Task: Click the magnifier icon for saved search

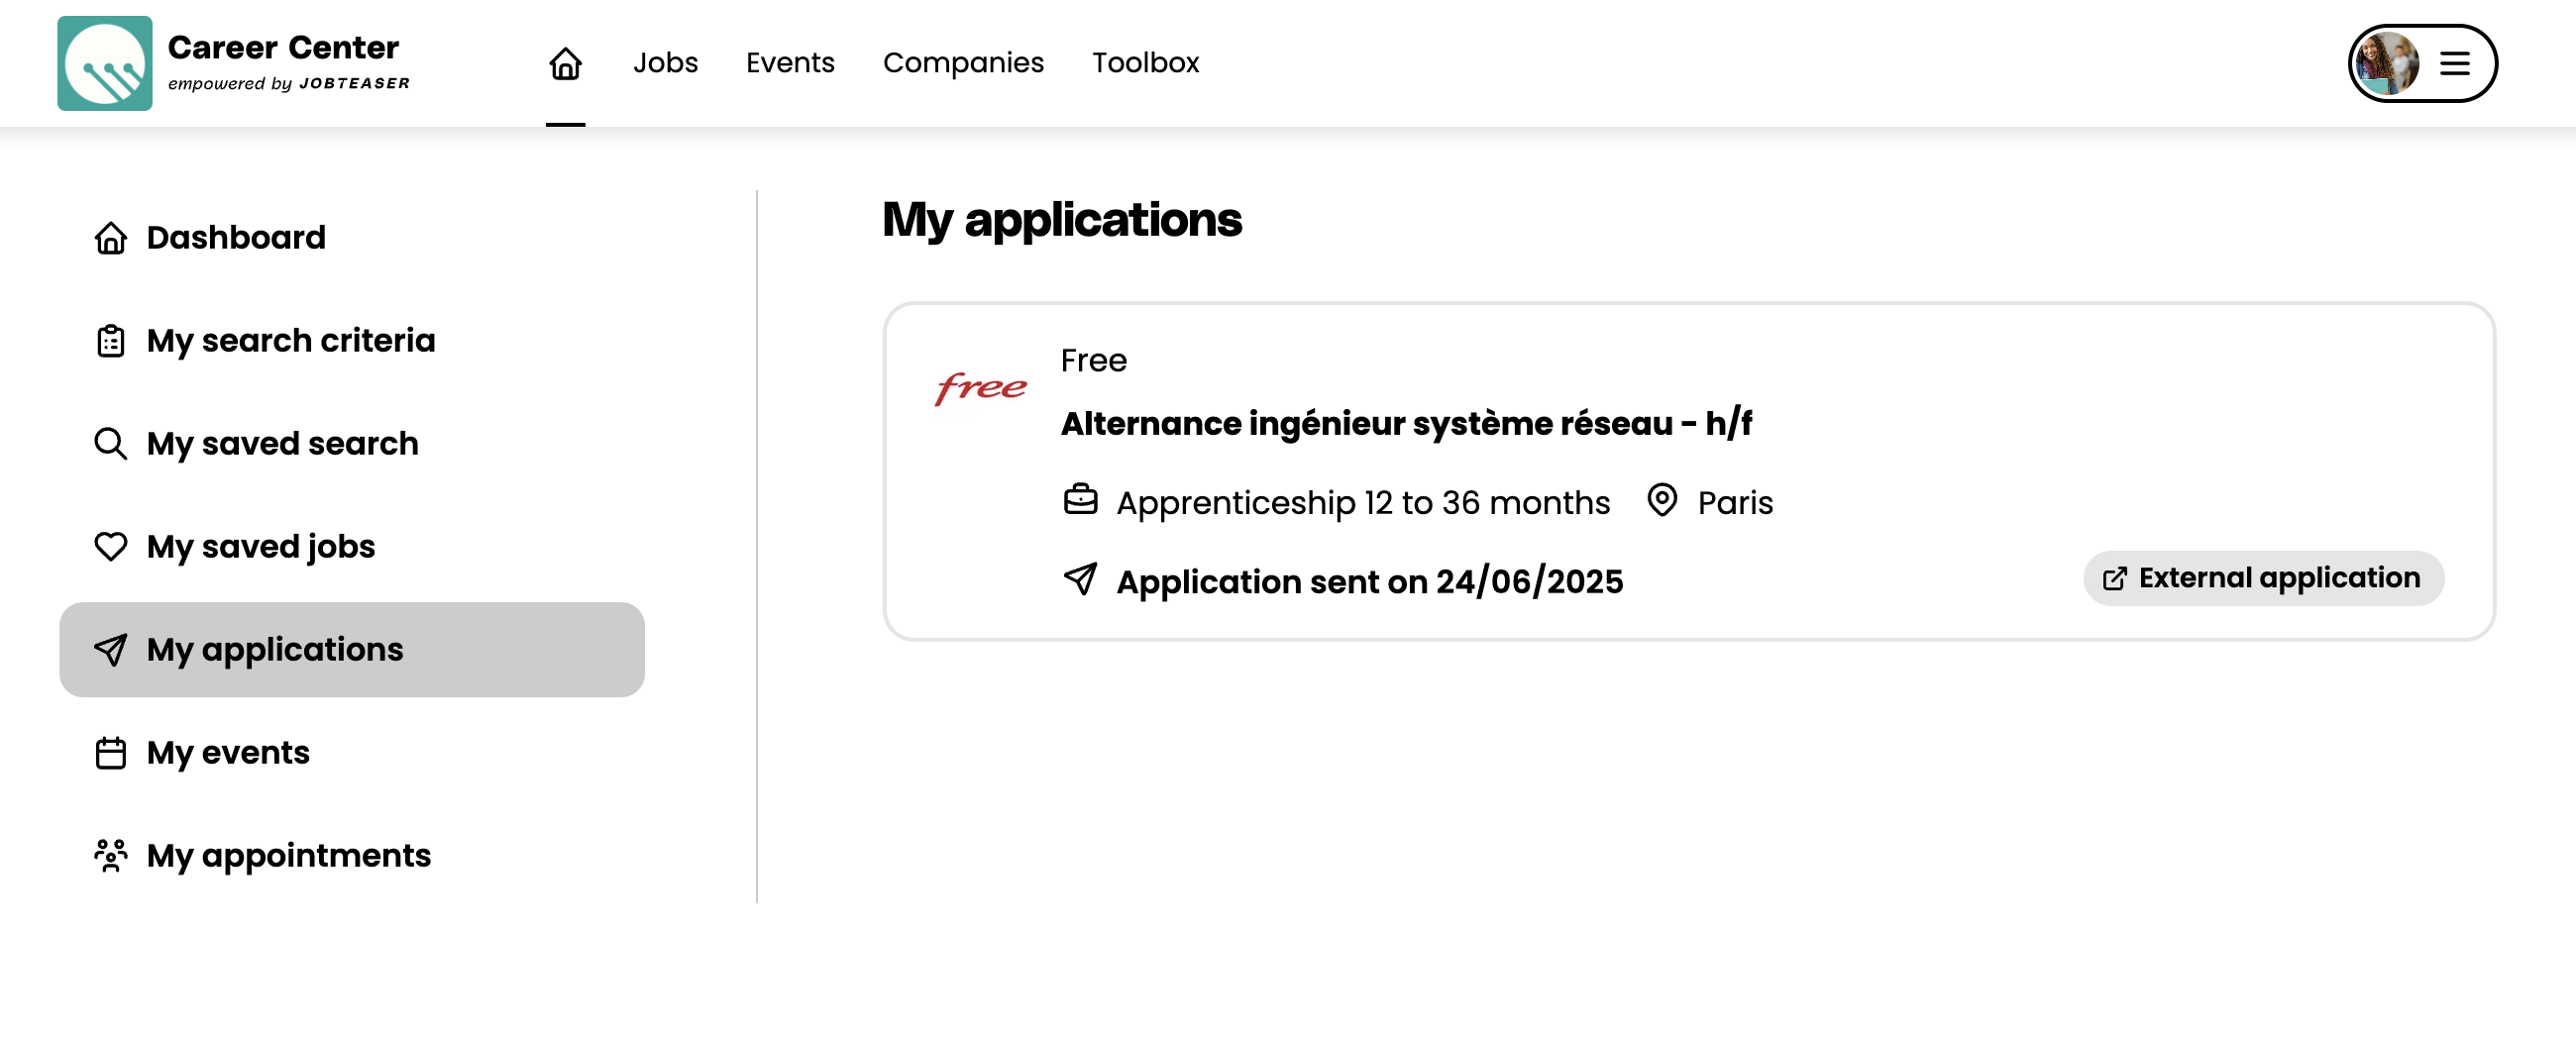Action: 110,444
